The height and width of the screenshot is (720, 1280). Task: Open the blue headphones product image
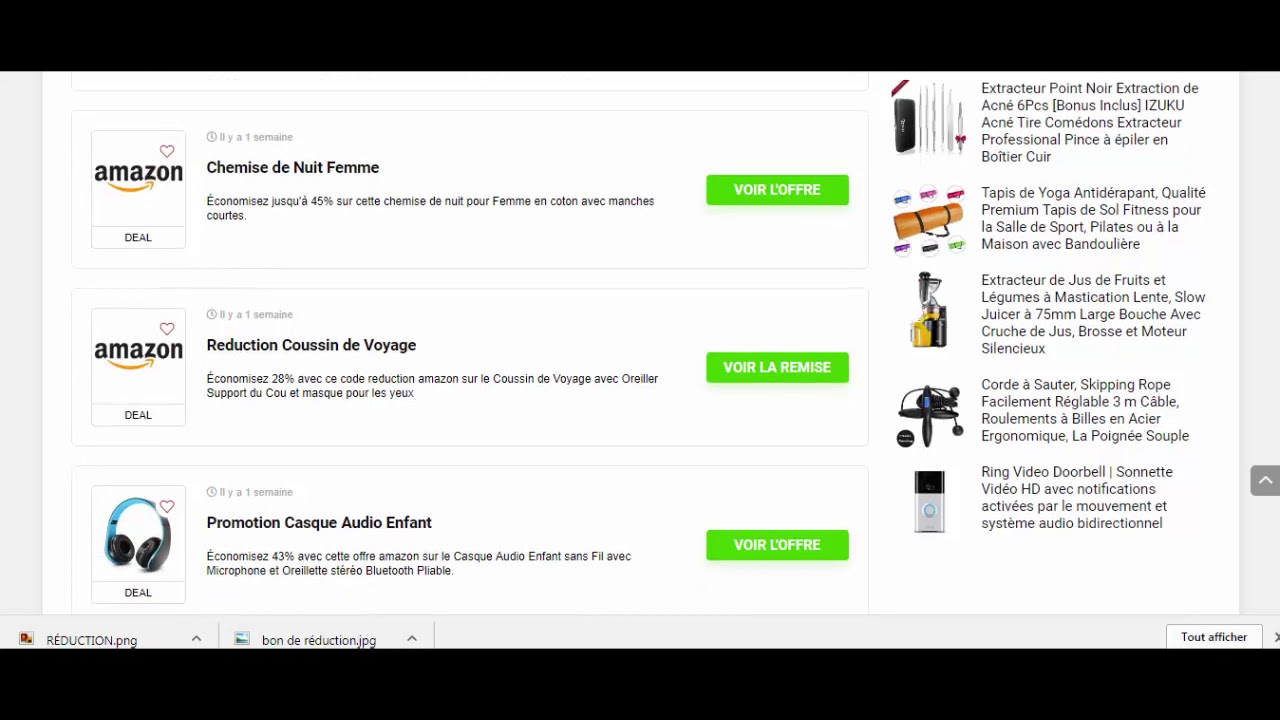pyautogui.click(x=138, y=534)
